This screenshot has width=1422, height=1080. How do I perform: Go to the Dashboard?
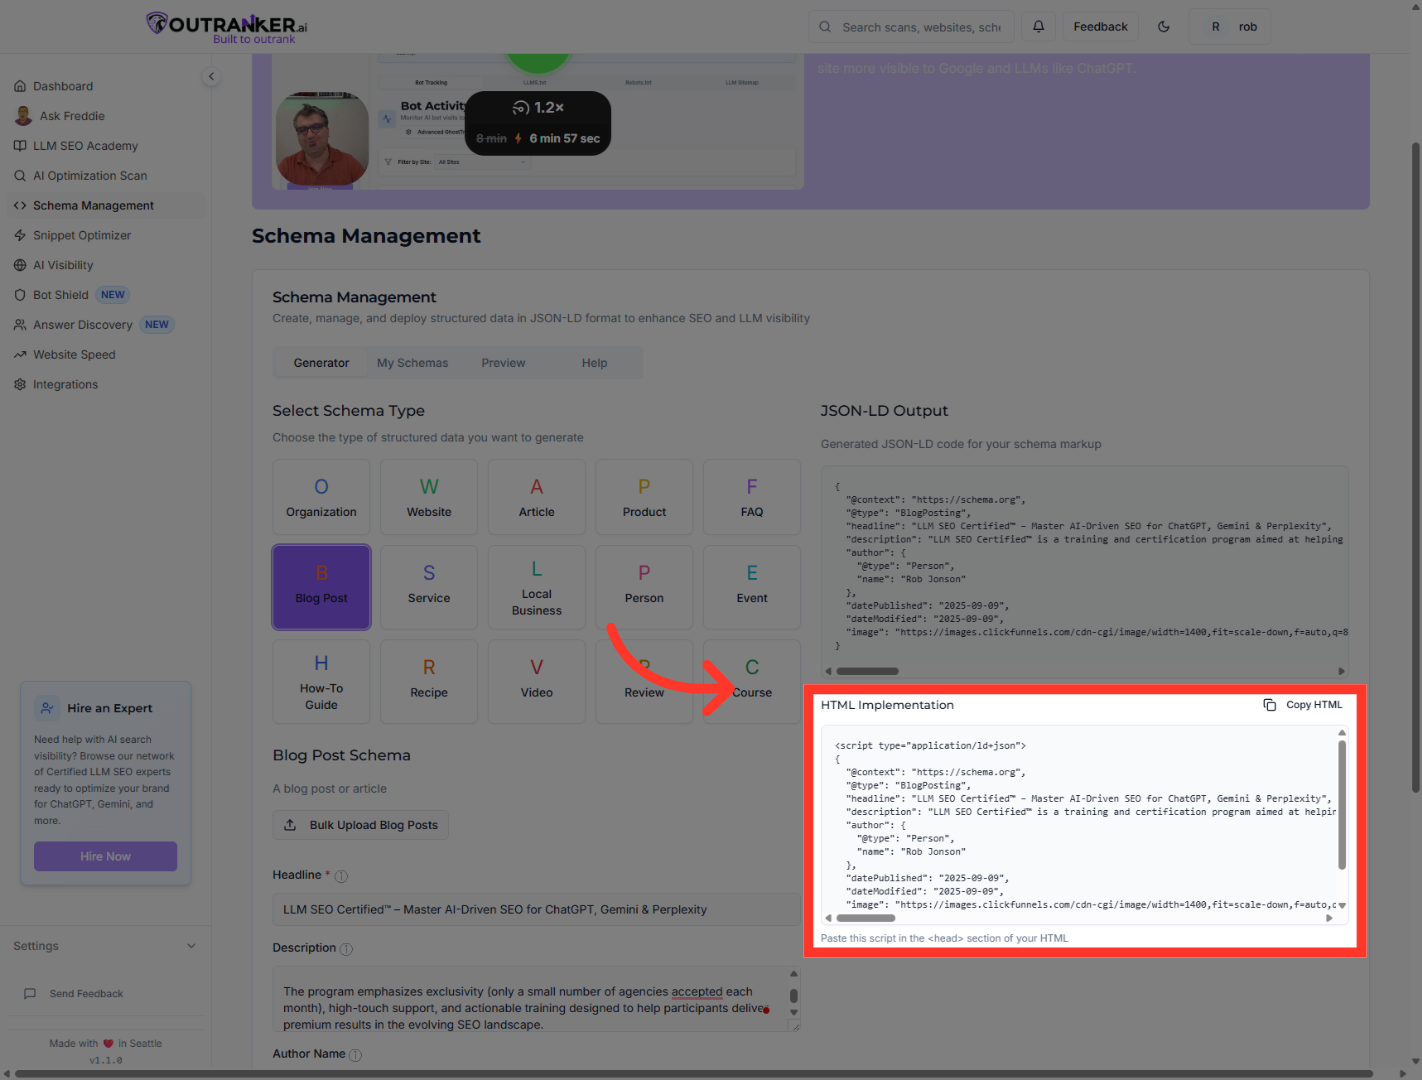click(x=63, y=86)
